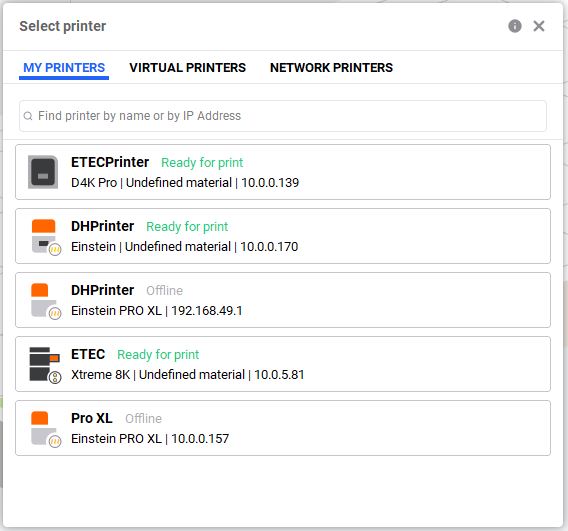Pick the ETEC printer name
568x531 pixels.
88,354
